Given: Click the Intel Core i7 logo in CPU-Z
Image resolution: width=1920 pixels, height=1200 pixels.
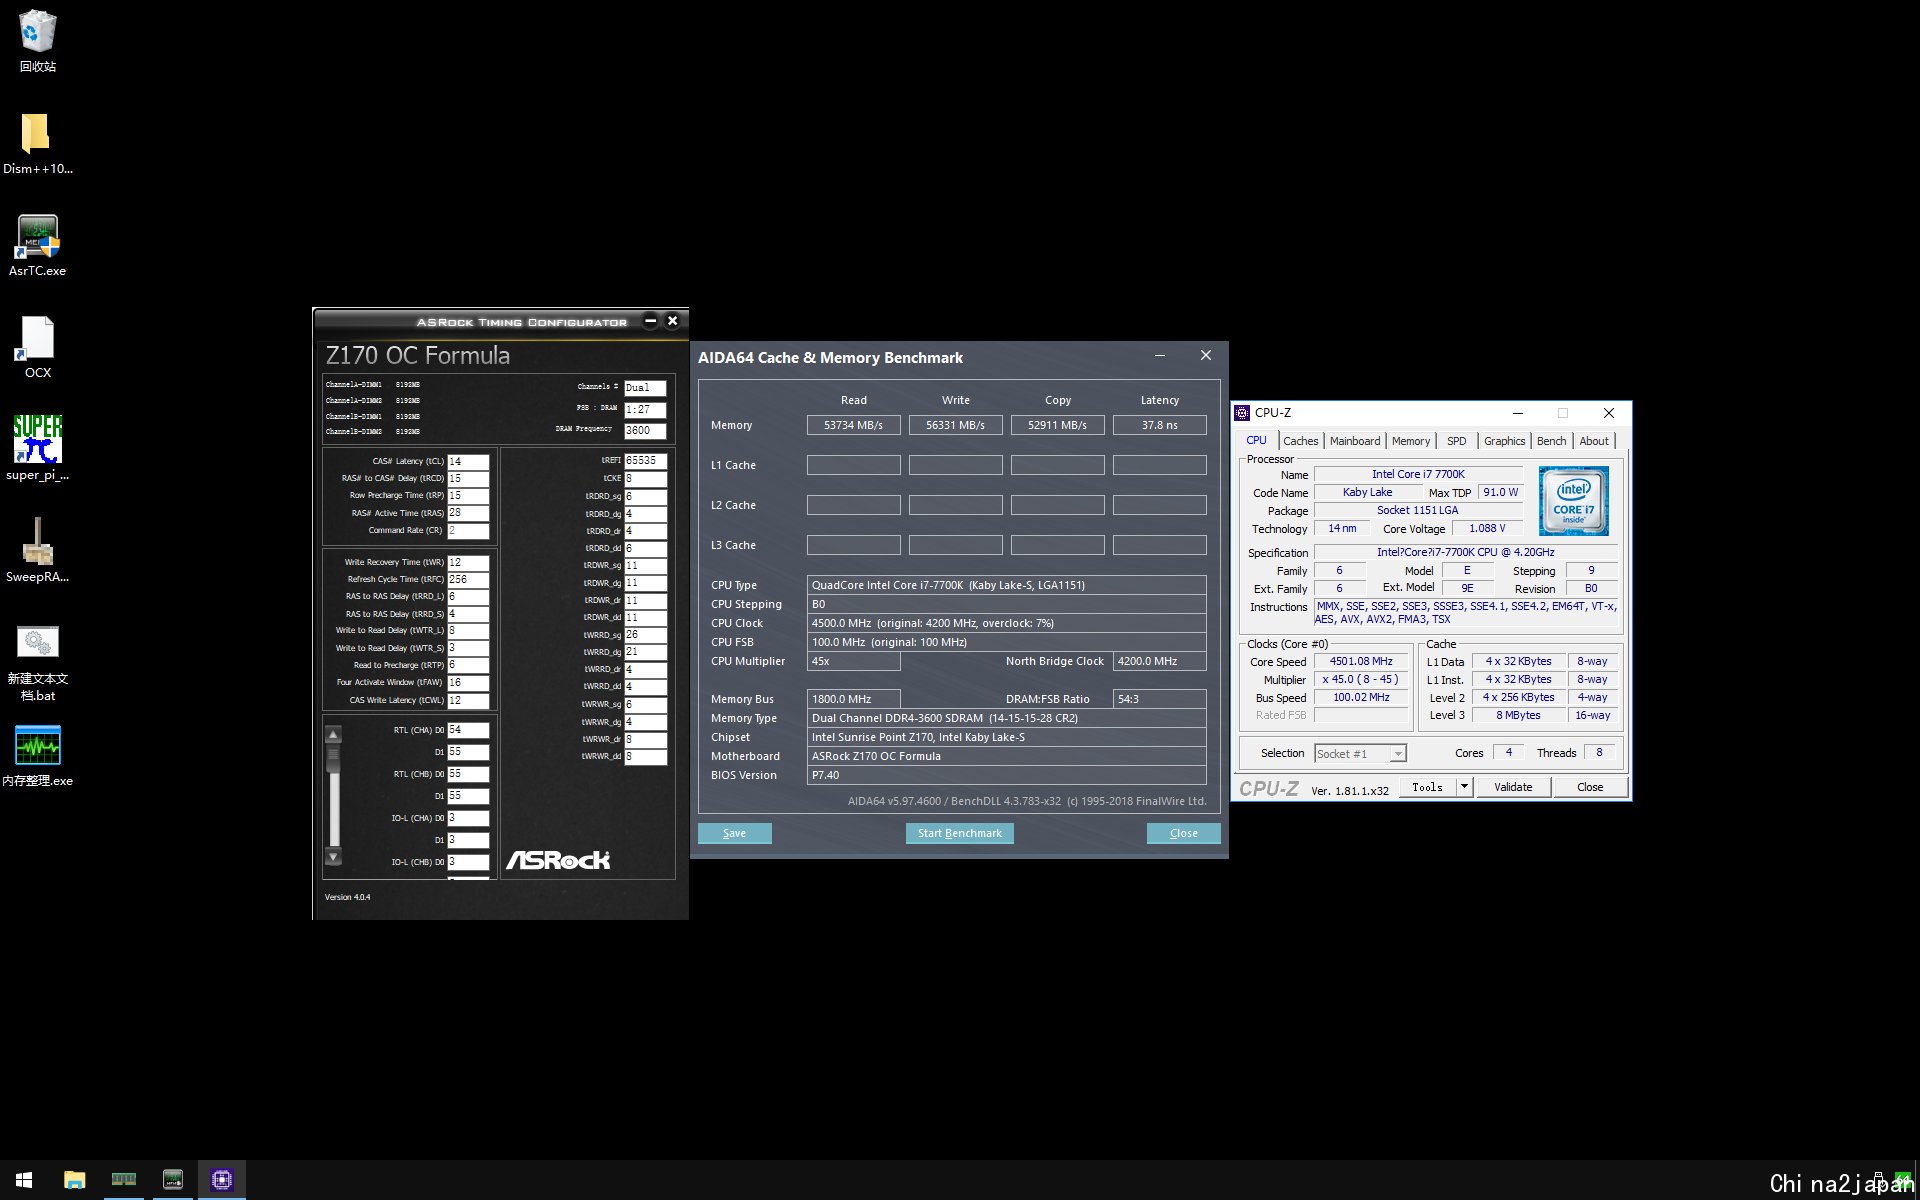Looking at the screenshot, I should coord(1573,500).
